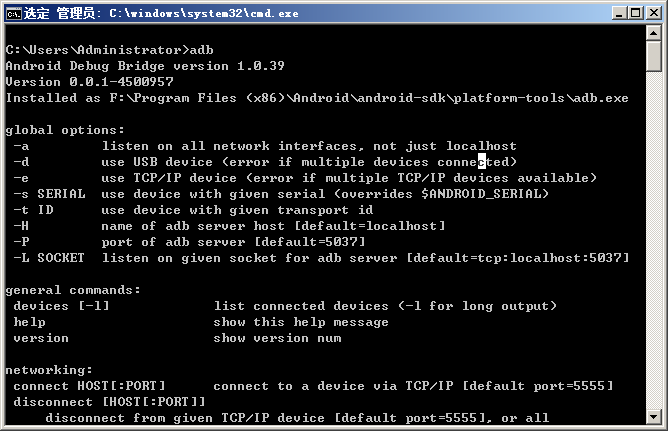Click the '-L SOCKET' option text
Image resolution: width=668 pixels, height=431 pixels.
49,258
